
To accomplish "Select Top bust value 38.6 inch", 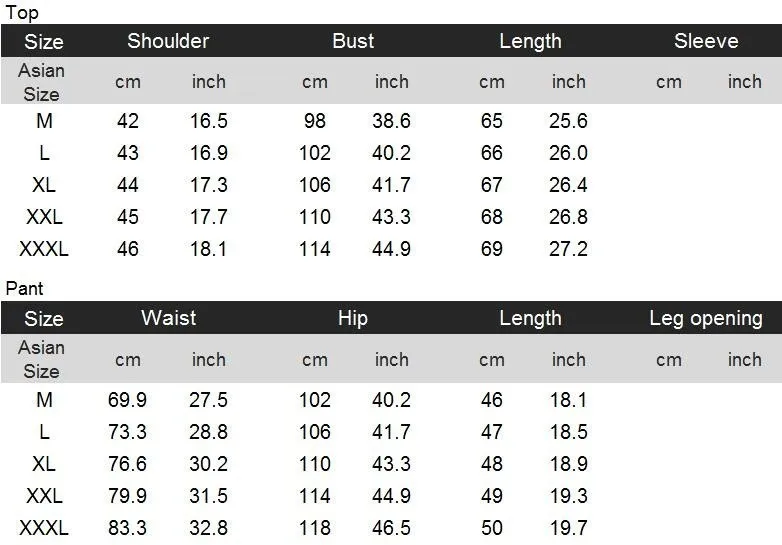I will (391, 121).
